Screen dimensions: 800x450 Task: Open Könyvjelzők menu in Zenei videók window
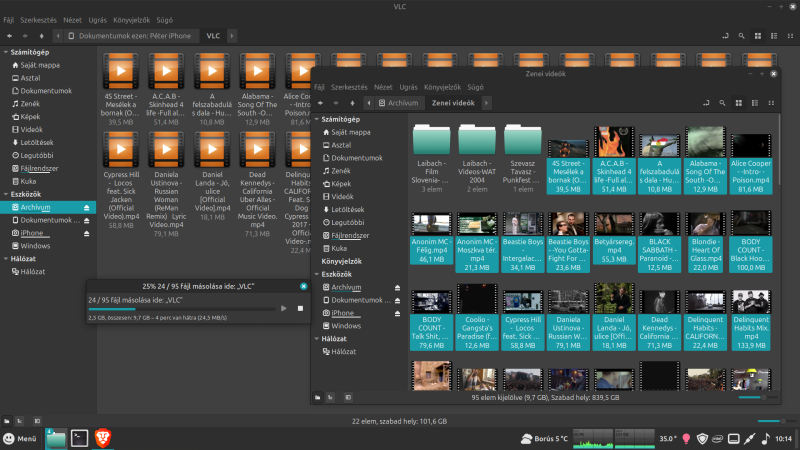(442, 87)
